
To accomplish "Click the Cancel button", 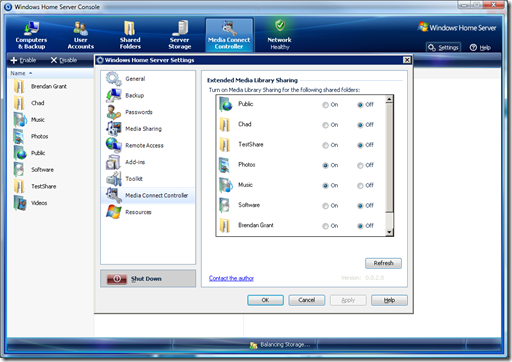I will click(307, 300).
